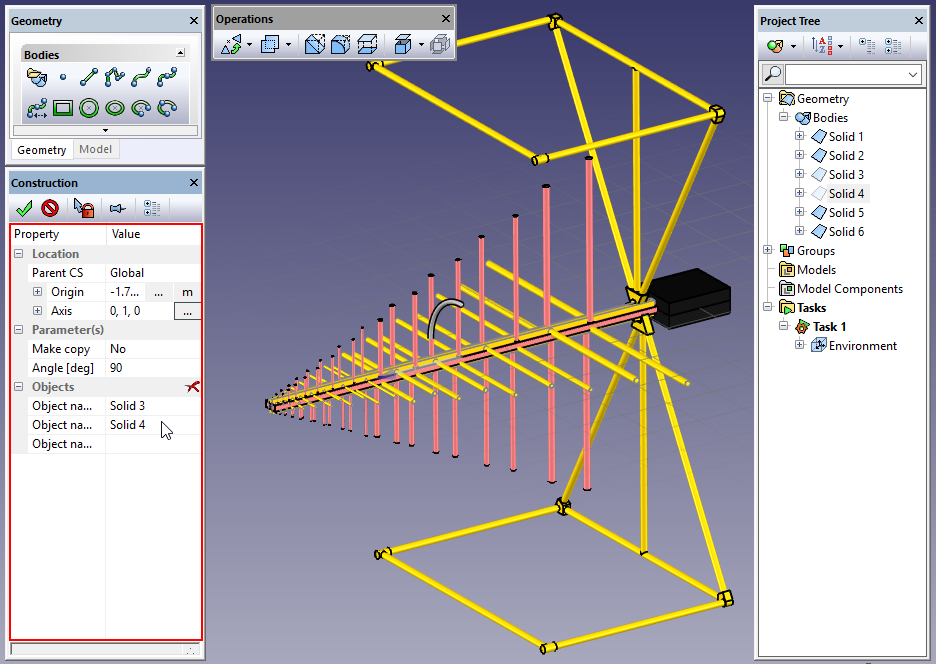Switch to the Model tab

[x=96, y=149]
